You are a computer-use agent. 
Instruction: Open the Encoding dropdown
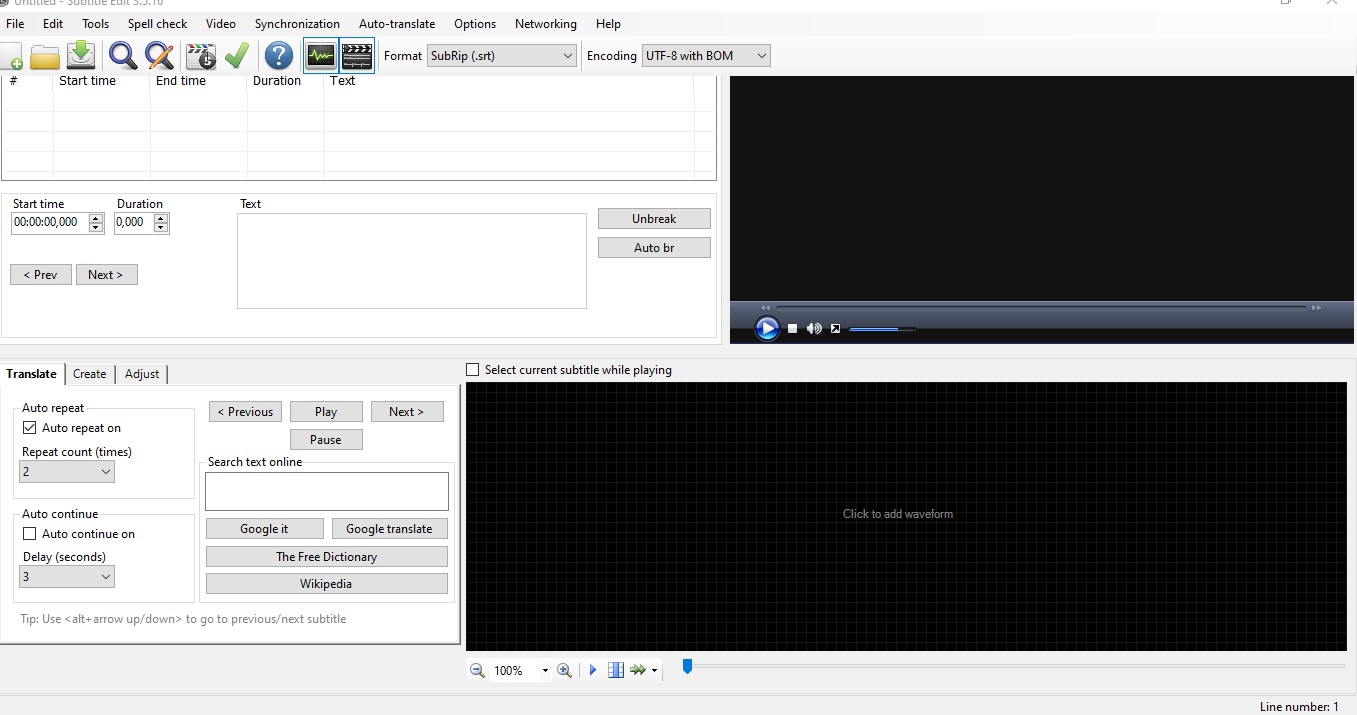pyautogui.click(x=762, y=56)
